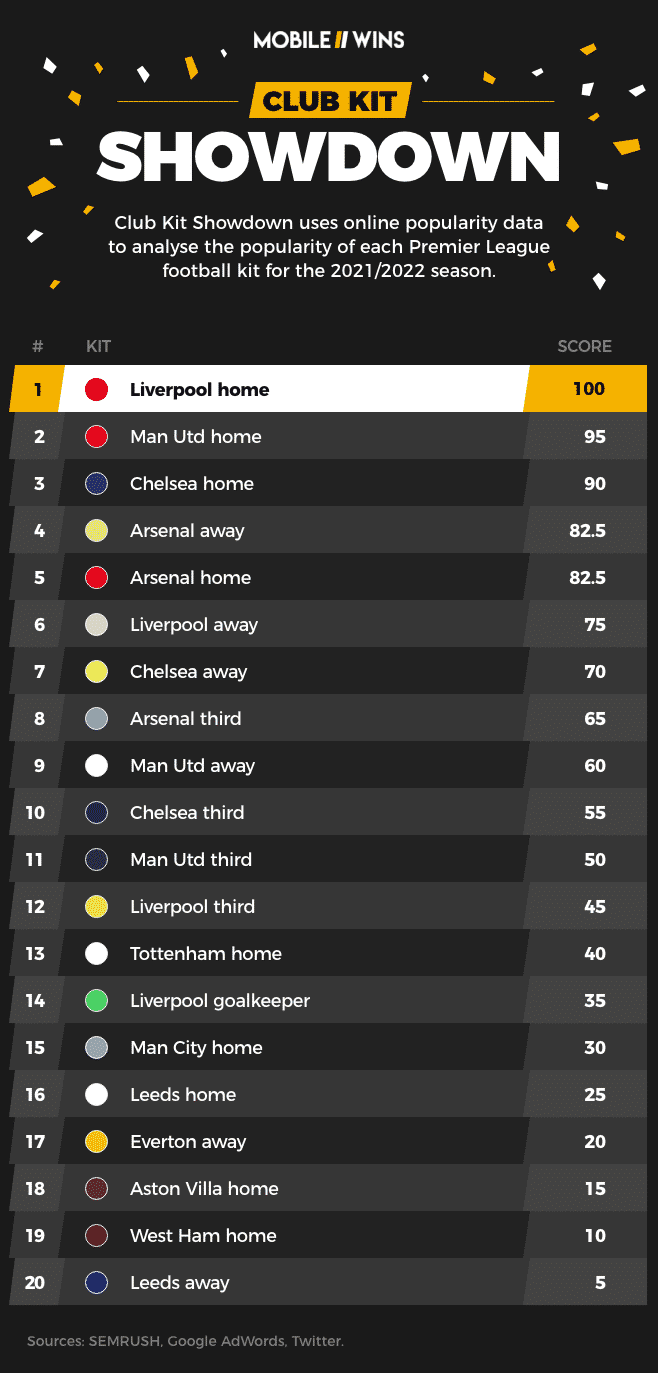Screen dimensions: 658x1373
Task: Select the red Man Utd home circle
Action: click(x=97, y=437)
